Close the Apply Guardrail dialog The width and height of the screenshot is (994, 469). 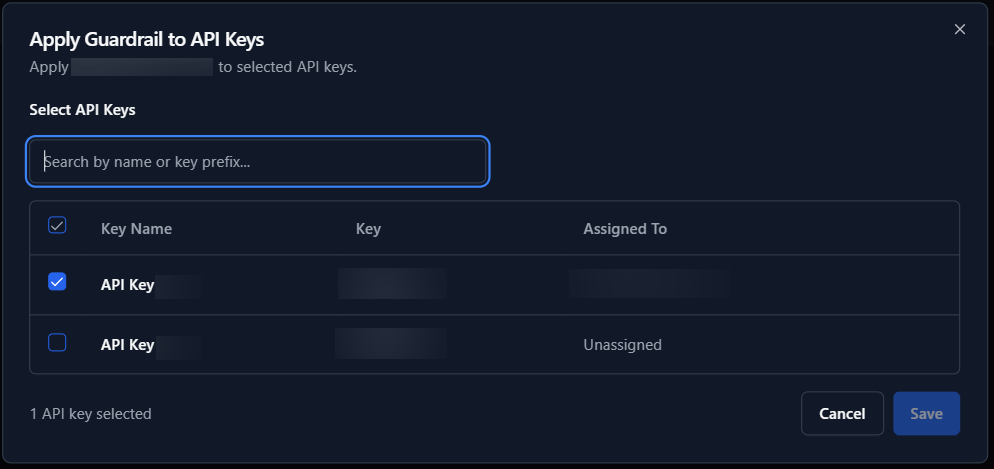pos(960,29)
